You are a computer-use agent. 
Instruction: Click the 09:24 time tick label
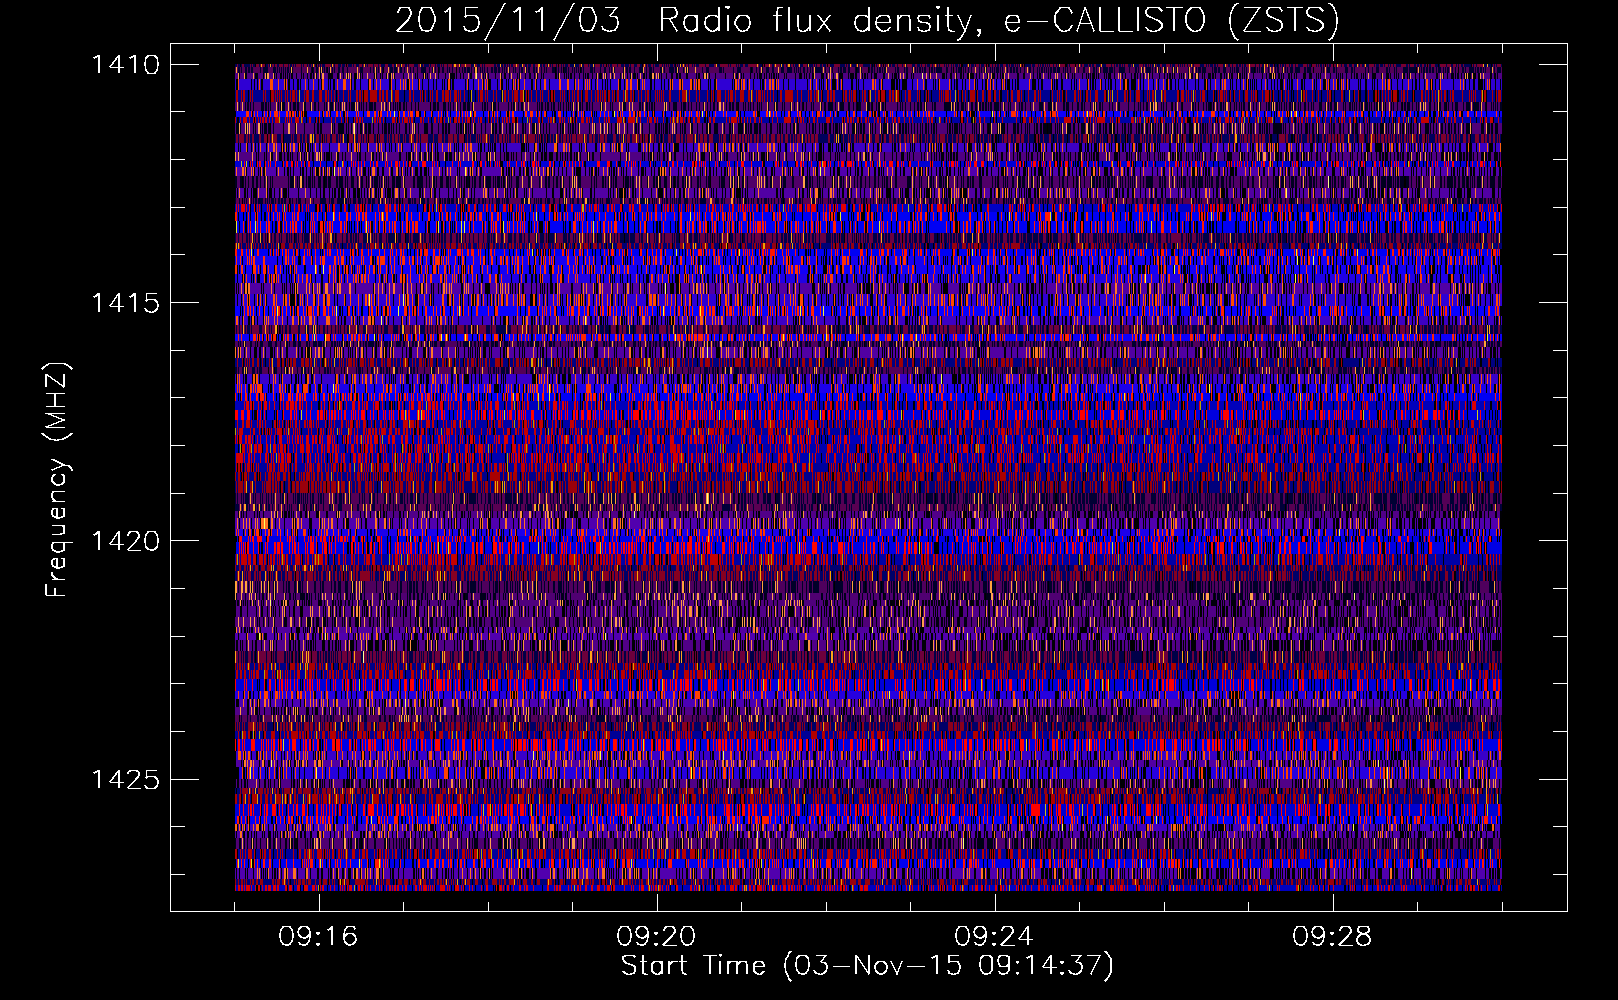coord(994,936)
